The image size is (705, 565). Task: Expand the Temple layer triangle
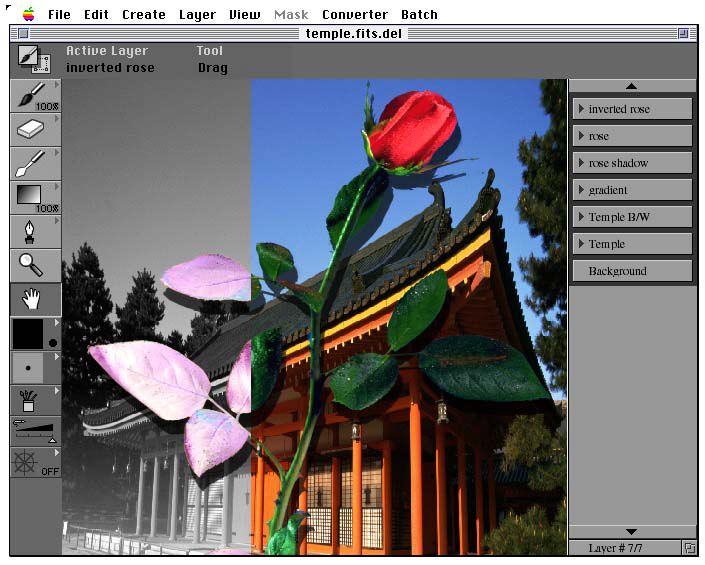point(581,244)
